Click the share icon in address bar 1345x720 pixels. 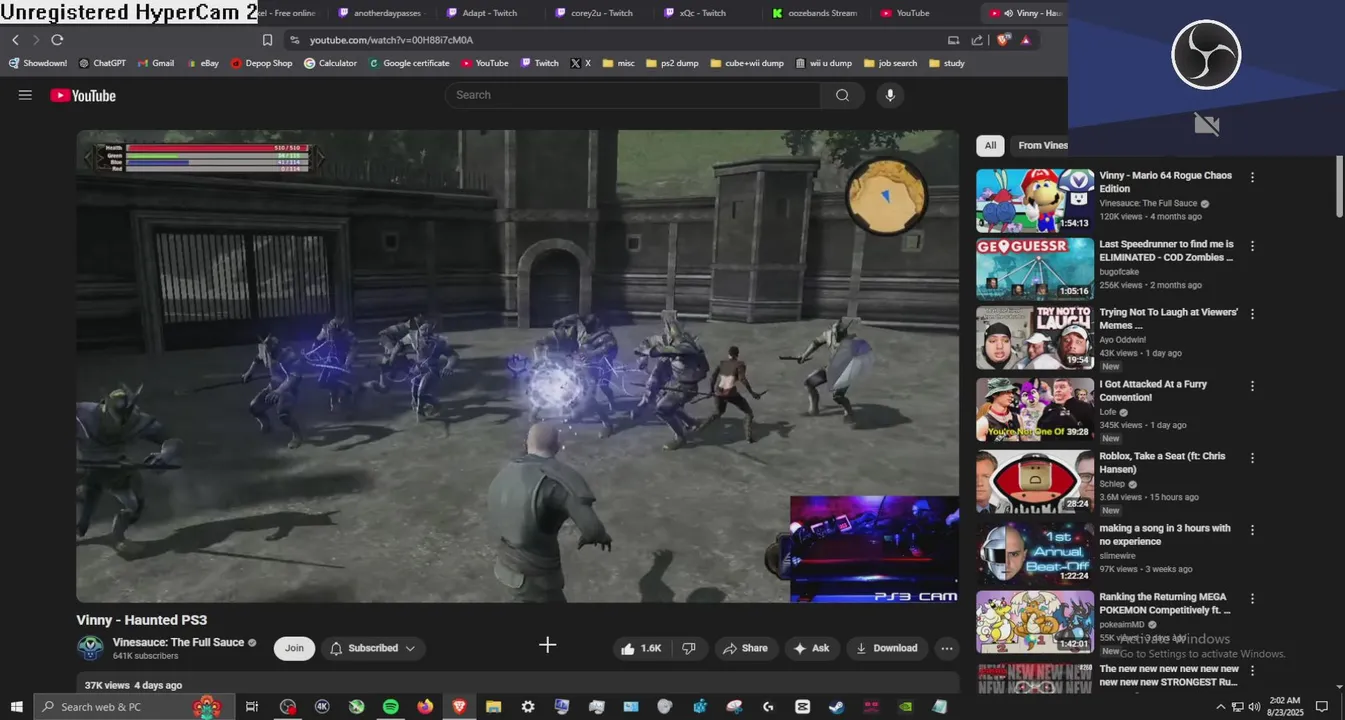click(975, 40)
